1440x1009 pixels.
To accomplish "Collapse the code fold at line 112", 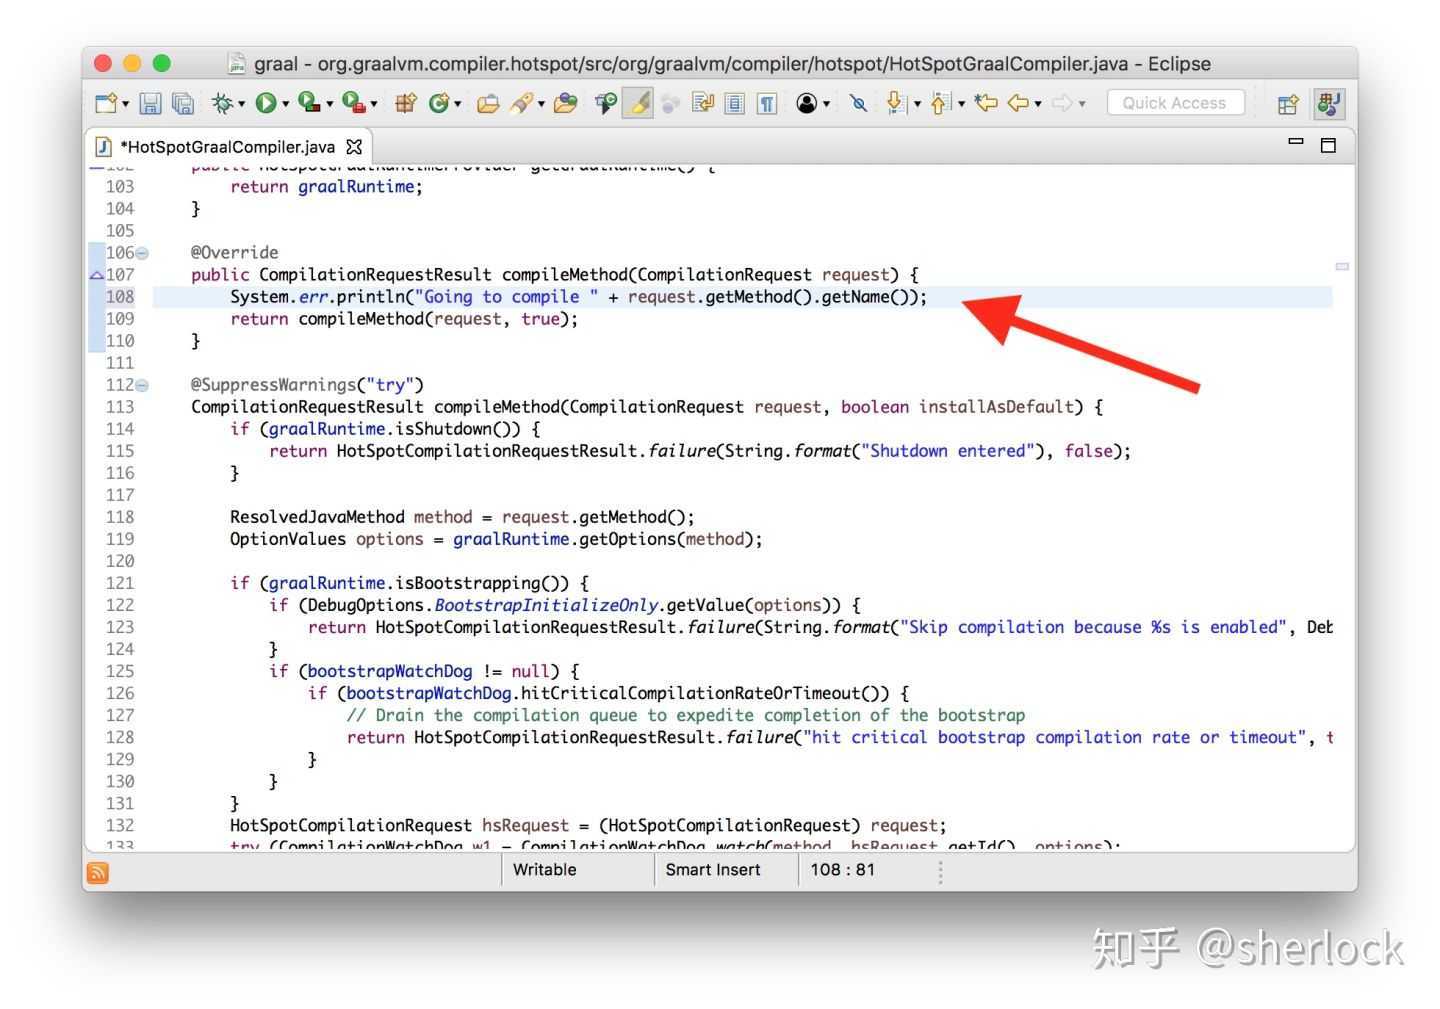I will 142,385.
